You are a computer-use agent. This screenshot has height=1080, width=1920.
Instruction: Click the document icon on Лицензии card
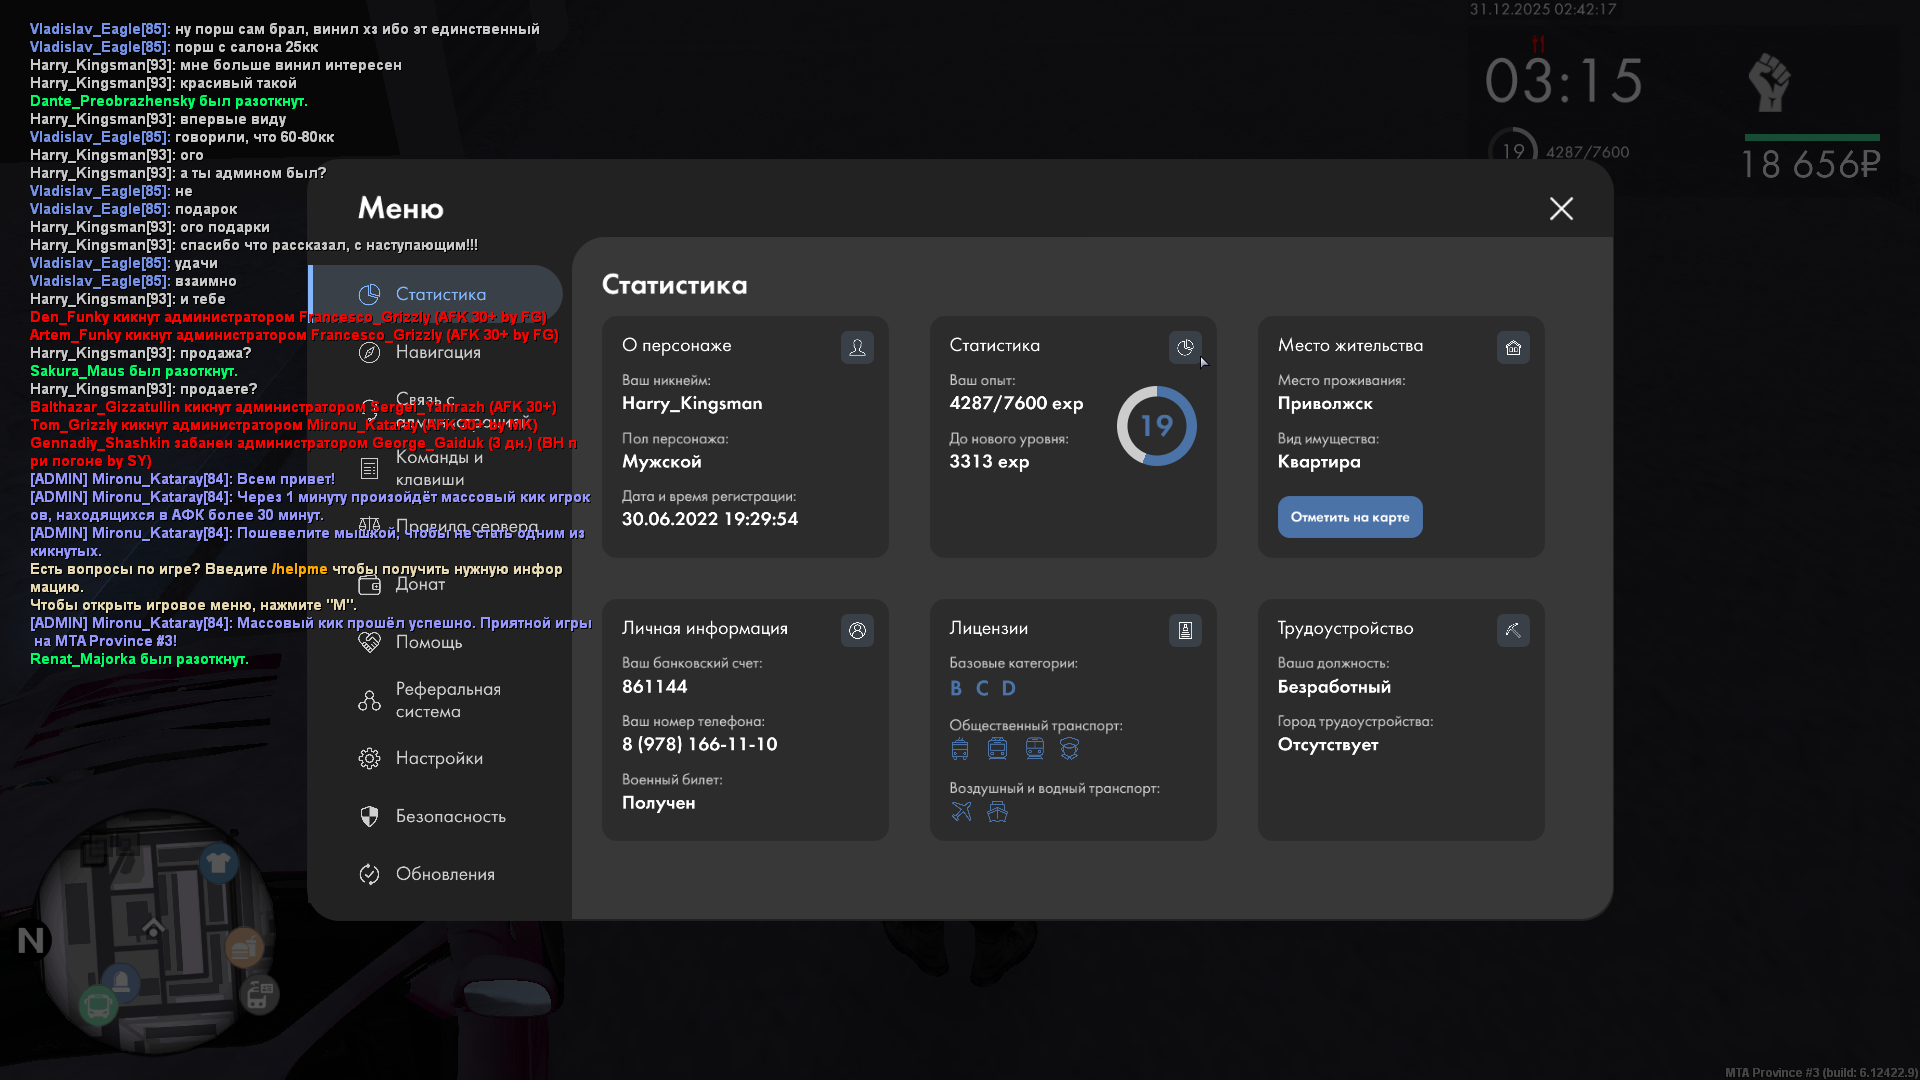point(1185,630)
